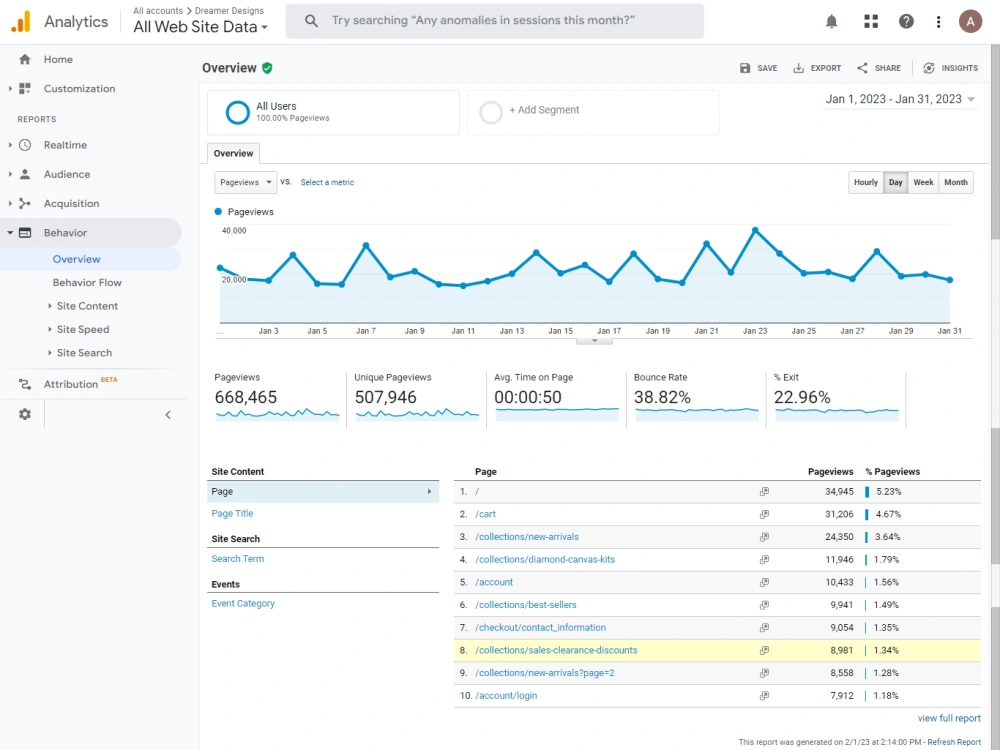This screenshot has width=1000, height=750.
Task: Open the three-dot more options menu
Action: click(938, 22)
